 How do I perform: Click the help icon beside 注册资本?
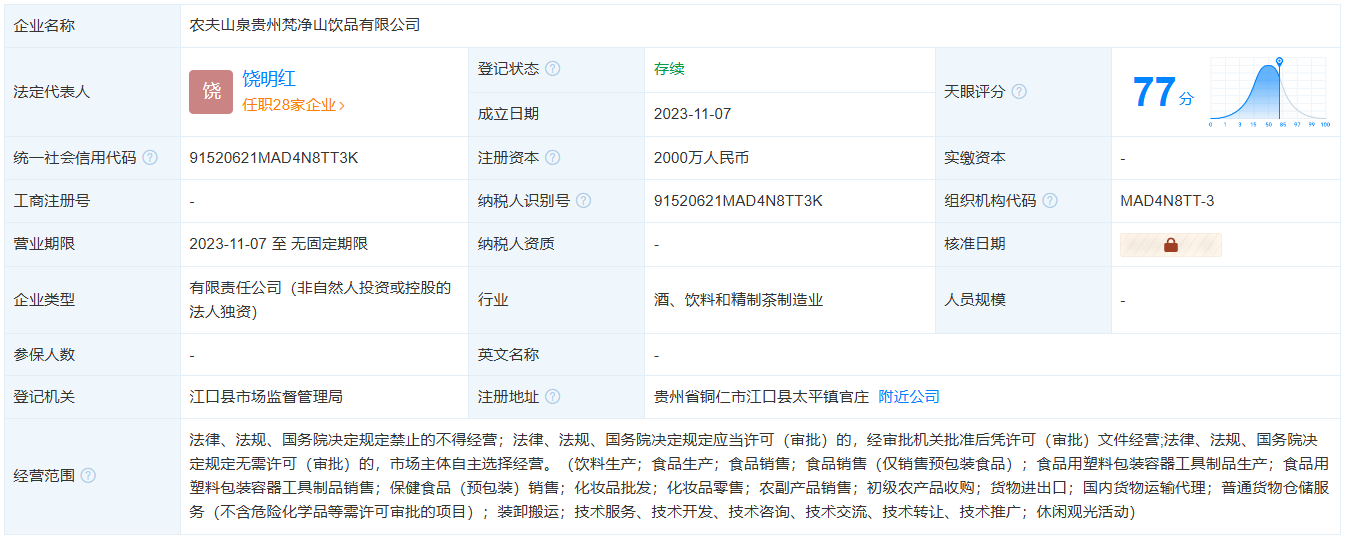pyautogui.click(x=552, y=158)
